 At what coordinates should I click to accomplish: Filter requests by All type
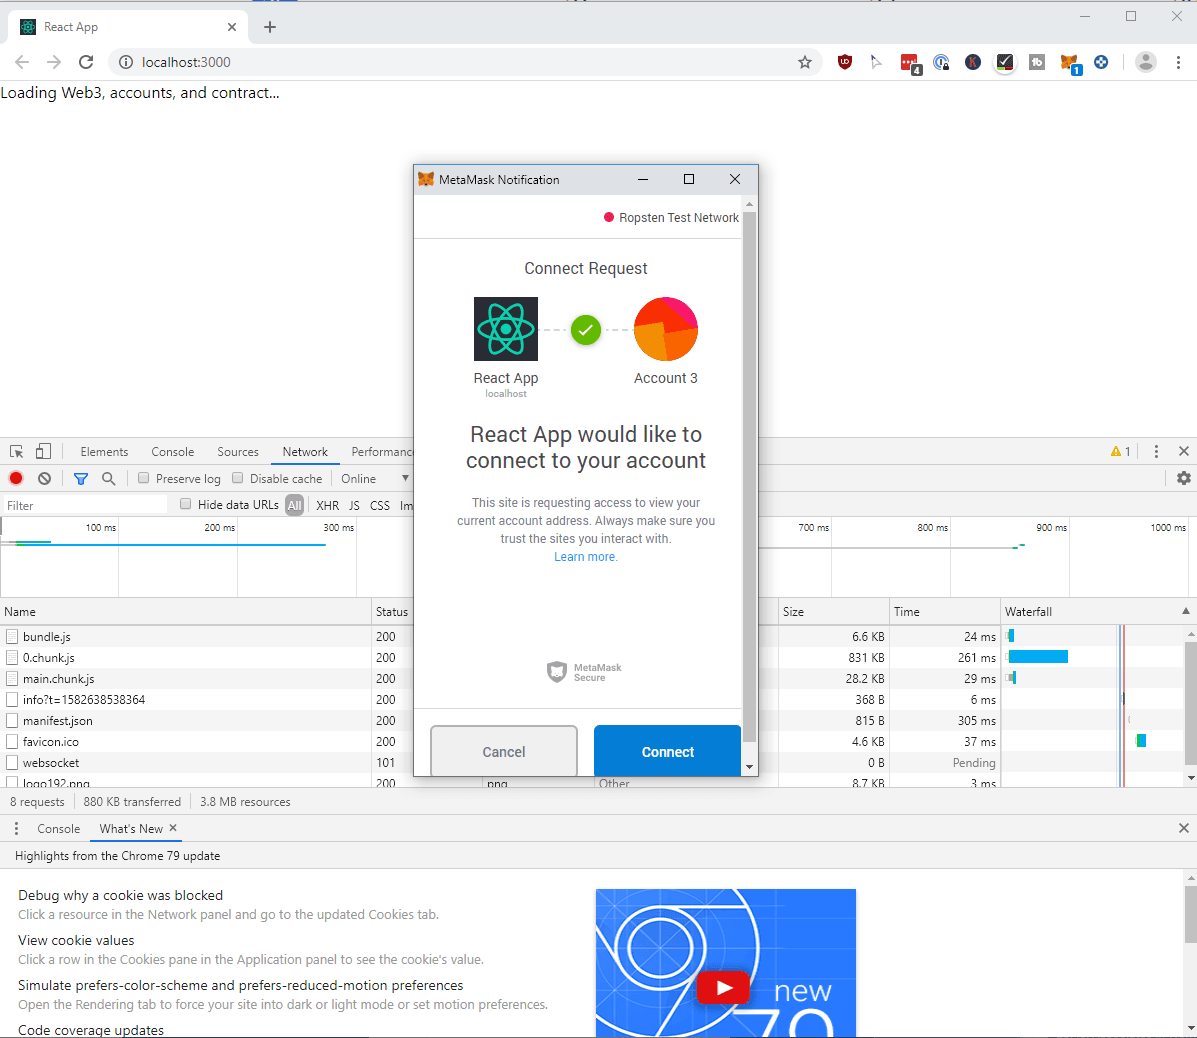(x=295, y=505)
